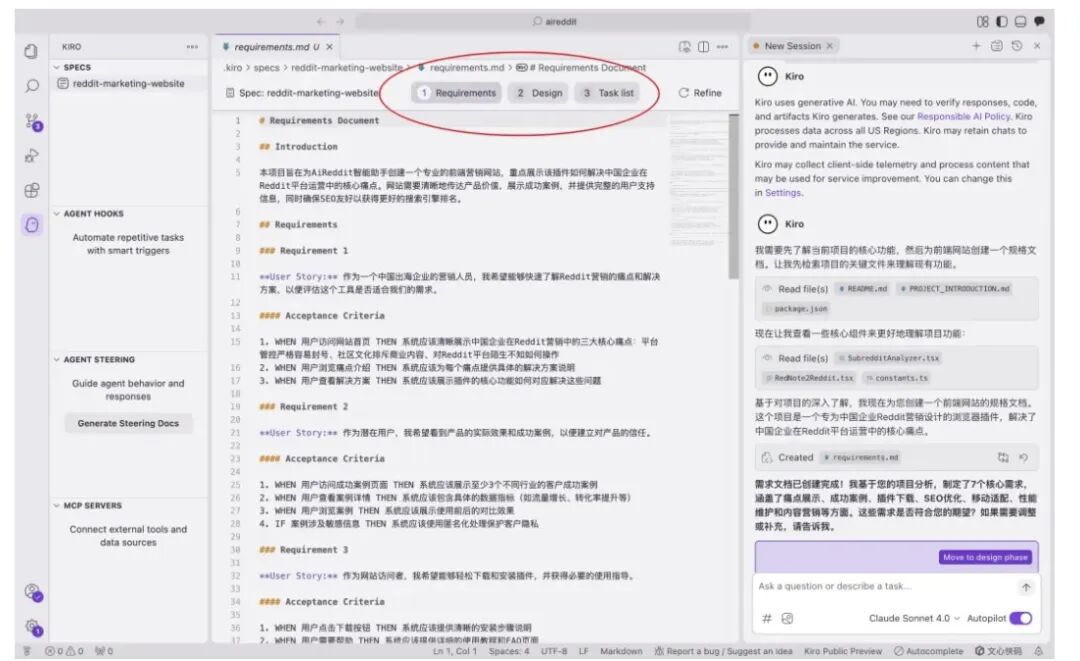Open KIRO panel more actions menu
The height and width of the screenshot is (661, 1080).
[x=192, y=47]
